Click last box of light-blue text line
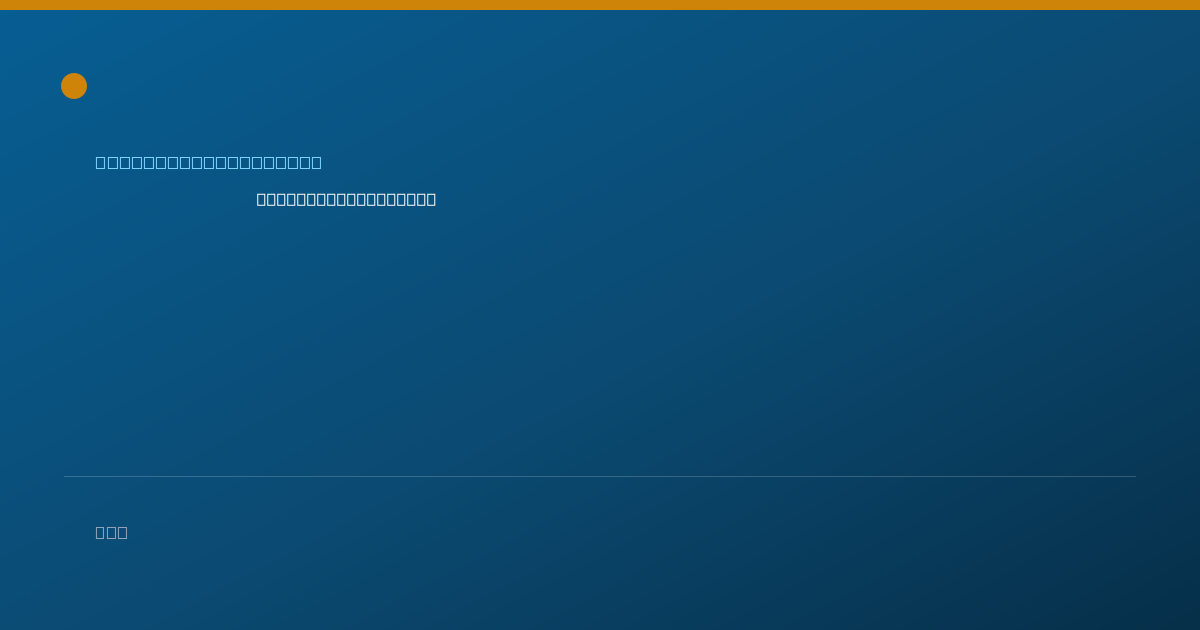 [x=316, y=162]
